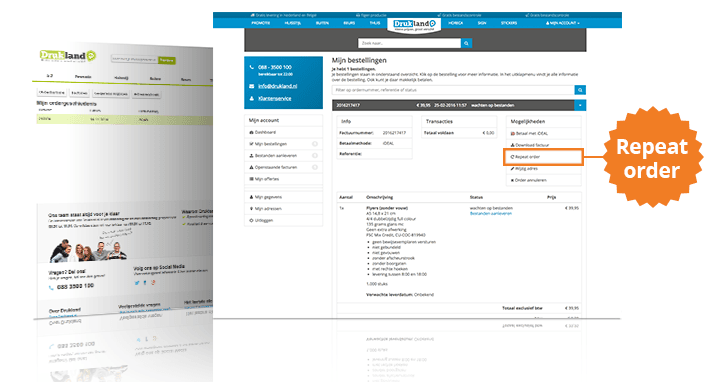Click the magnifier search button in header
This screenshot has height=382, width=726.
pyautogui.click(x=467, y=43)
